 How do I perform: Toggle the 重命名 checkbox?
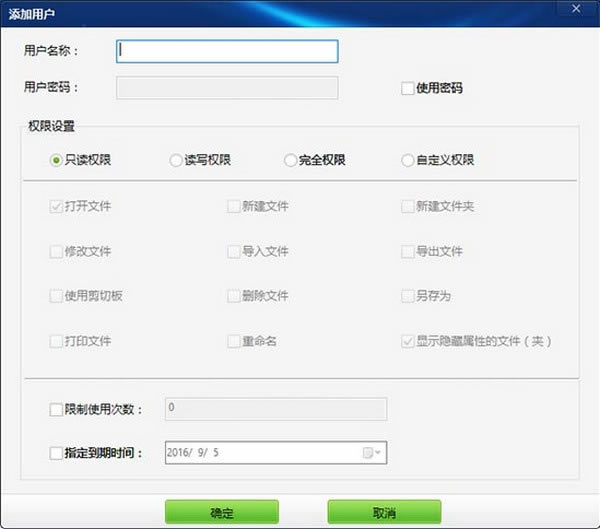pos(233,341)
